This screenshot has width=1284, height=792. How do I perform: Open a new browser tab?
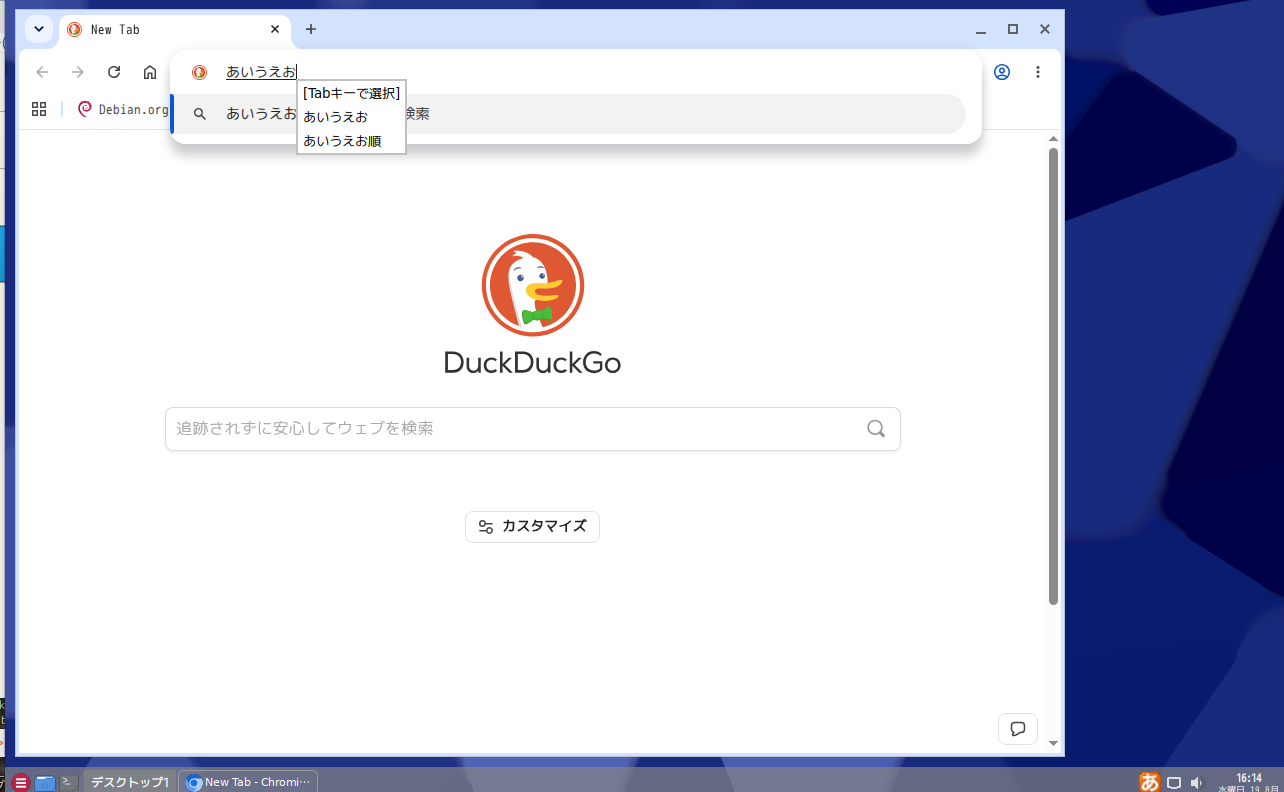311,29
